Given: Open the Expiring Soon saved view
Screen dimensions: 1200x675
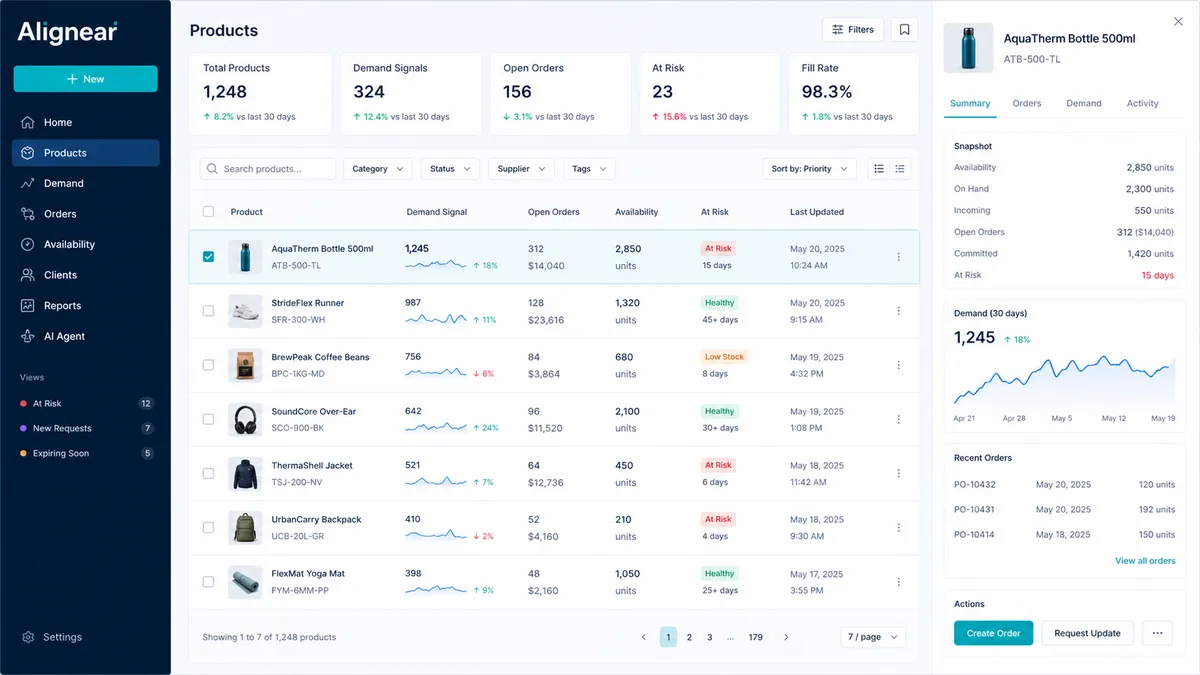Looking at the screenshot, I should pyautogui.click(x=85, y=453).
